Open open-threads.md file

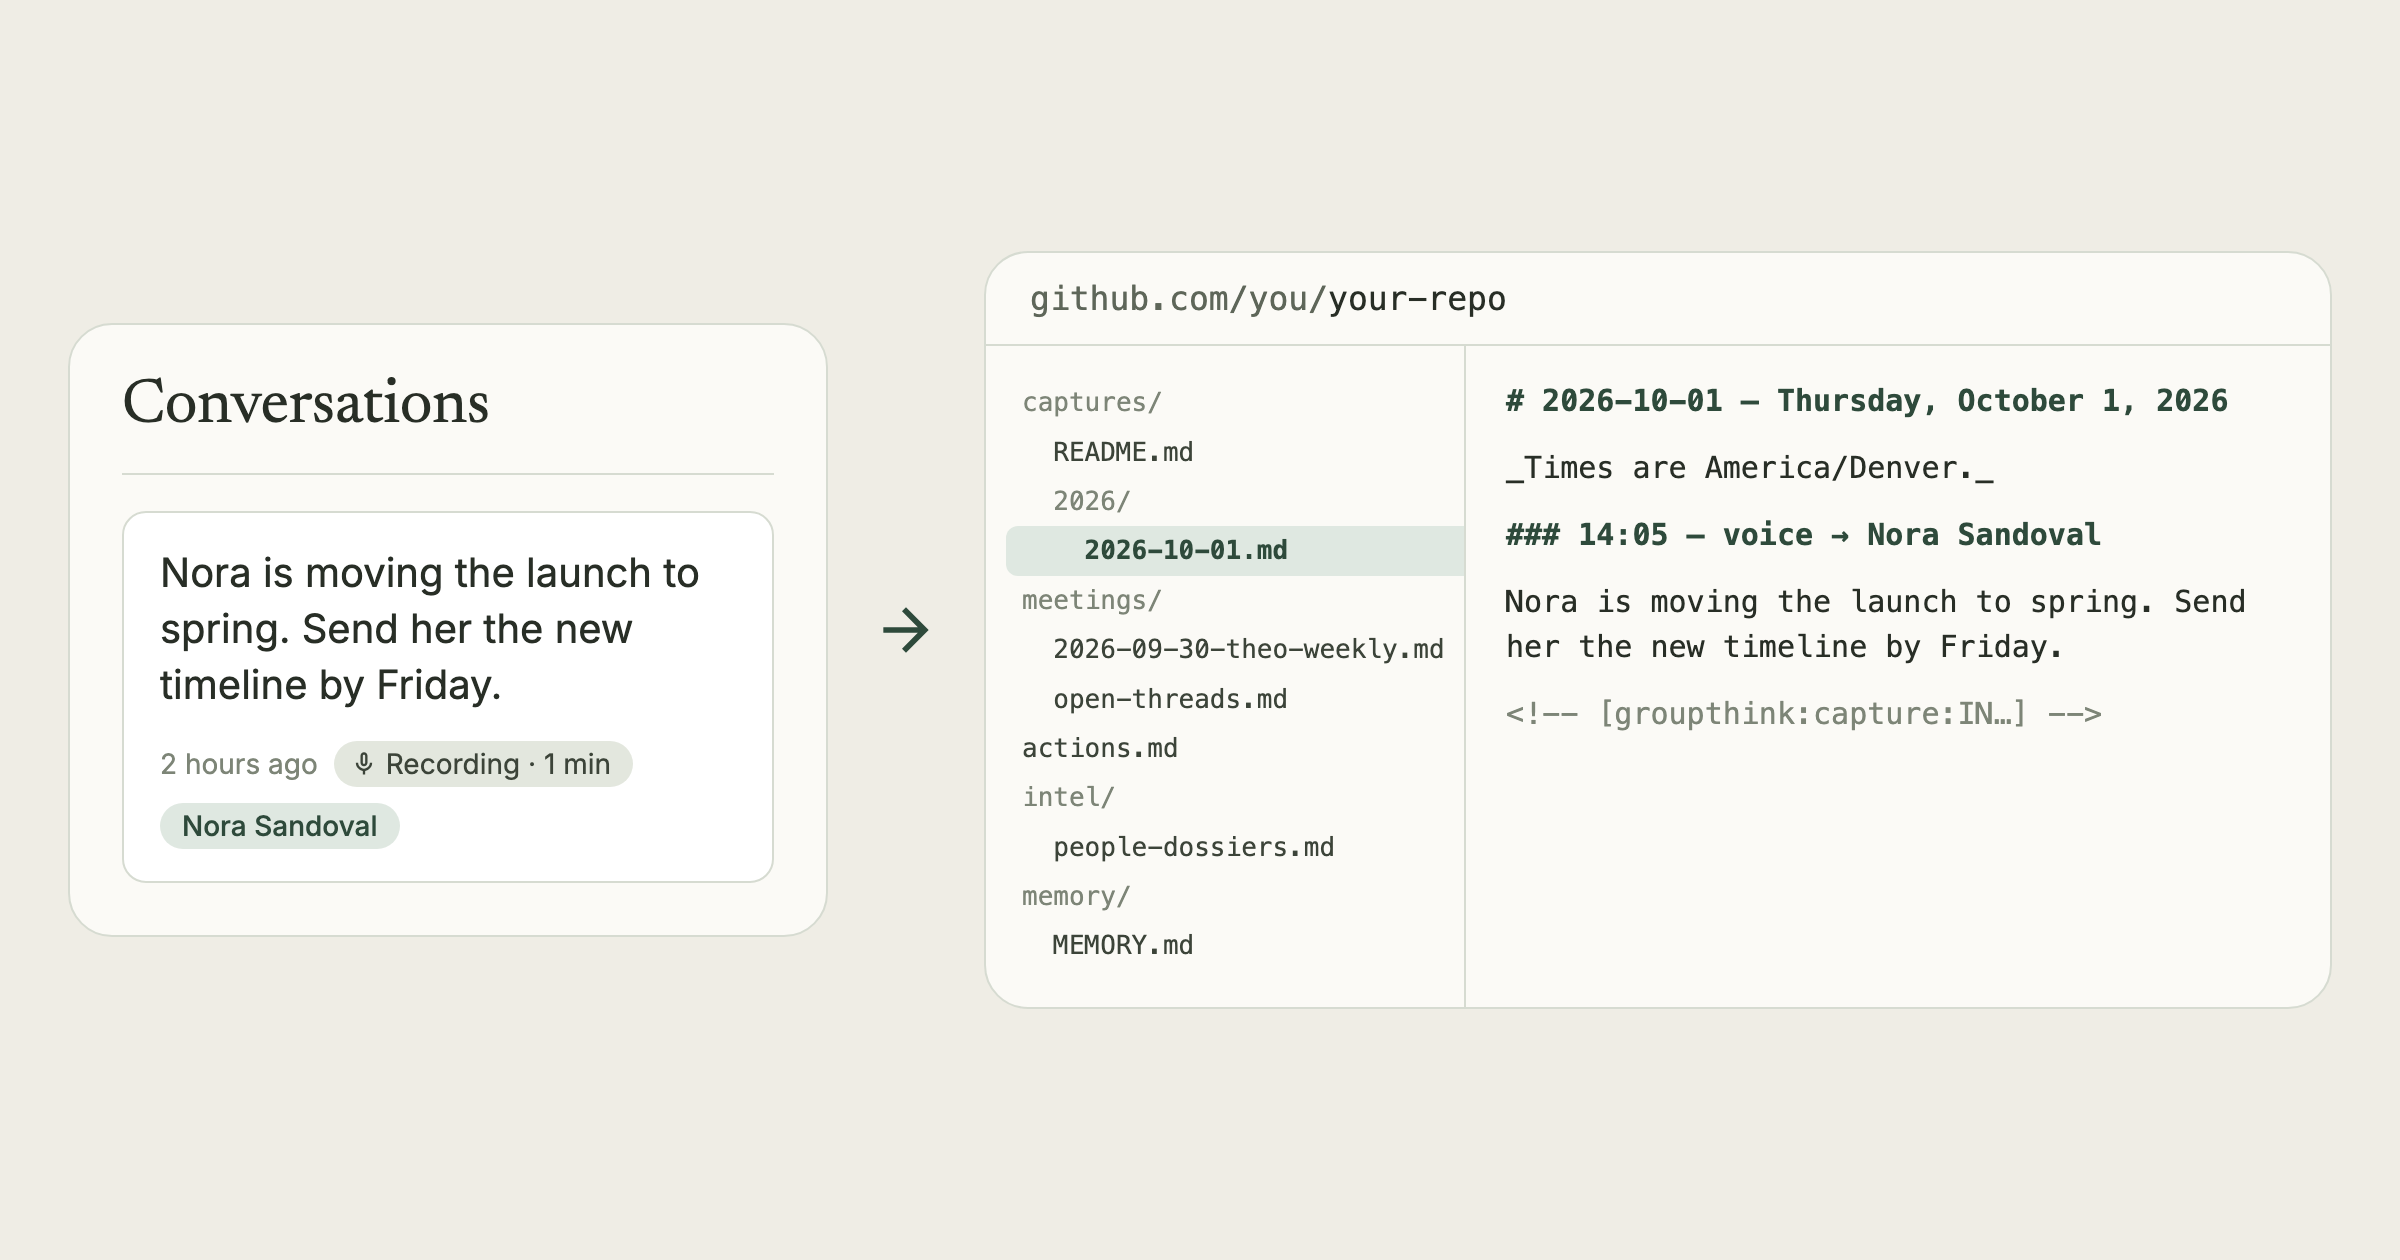tap(1170, 699)
